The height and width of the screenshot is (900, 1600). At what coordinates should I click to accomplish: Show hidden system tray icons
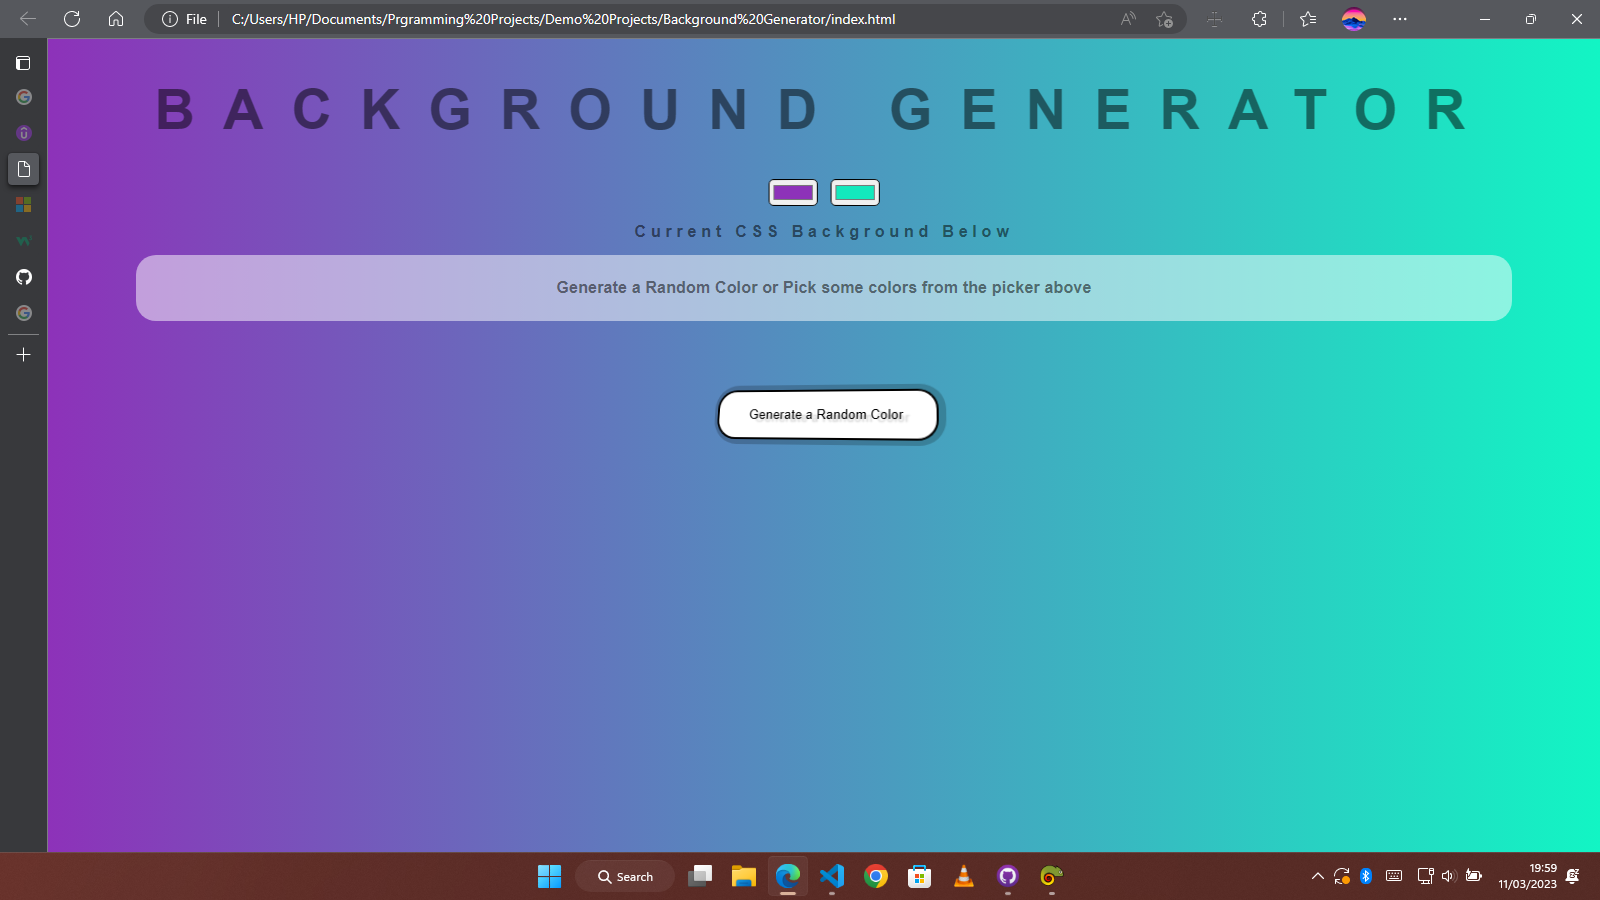[x=1317, y=877]
